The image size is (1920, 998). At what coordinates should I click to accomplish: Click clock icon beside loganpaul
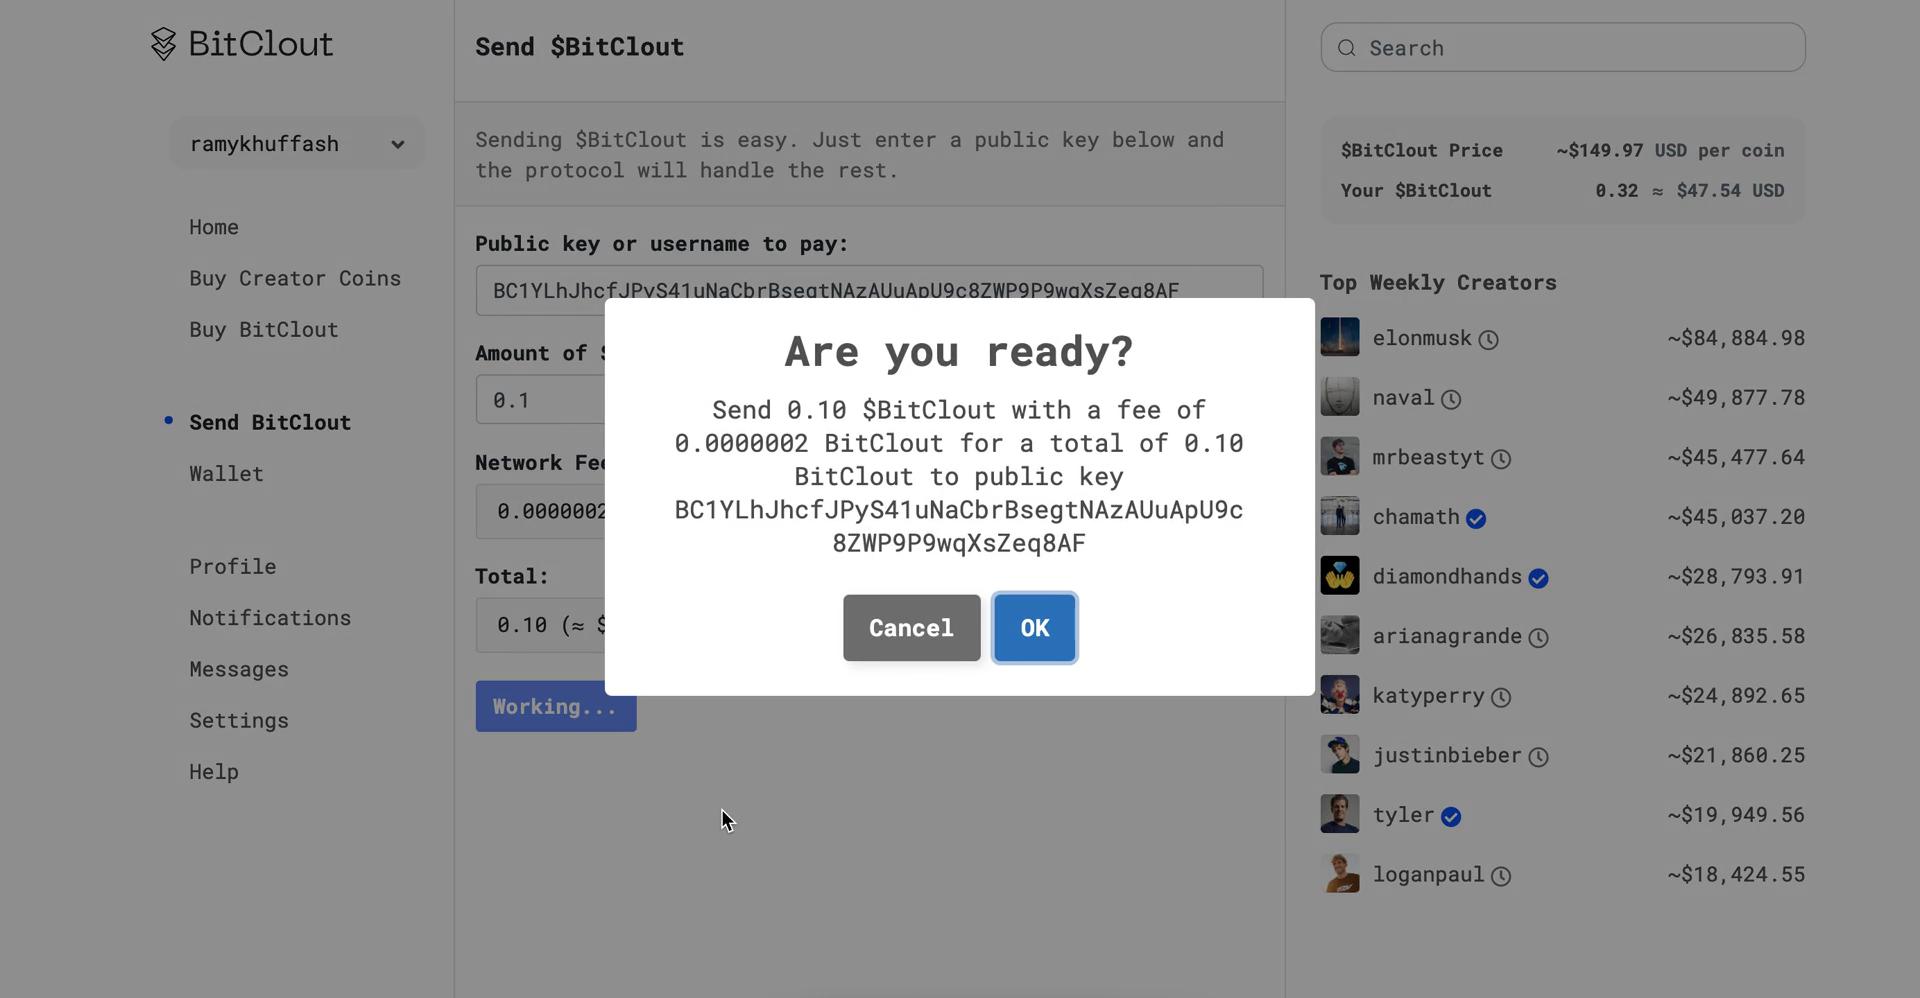[1501, 877]
